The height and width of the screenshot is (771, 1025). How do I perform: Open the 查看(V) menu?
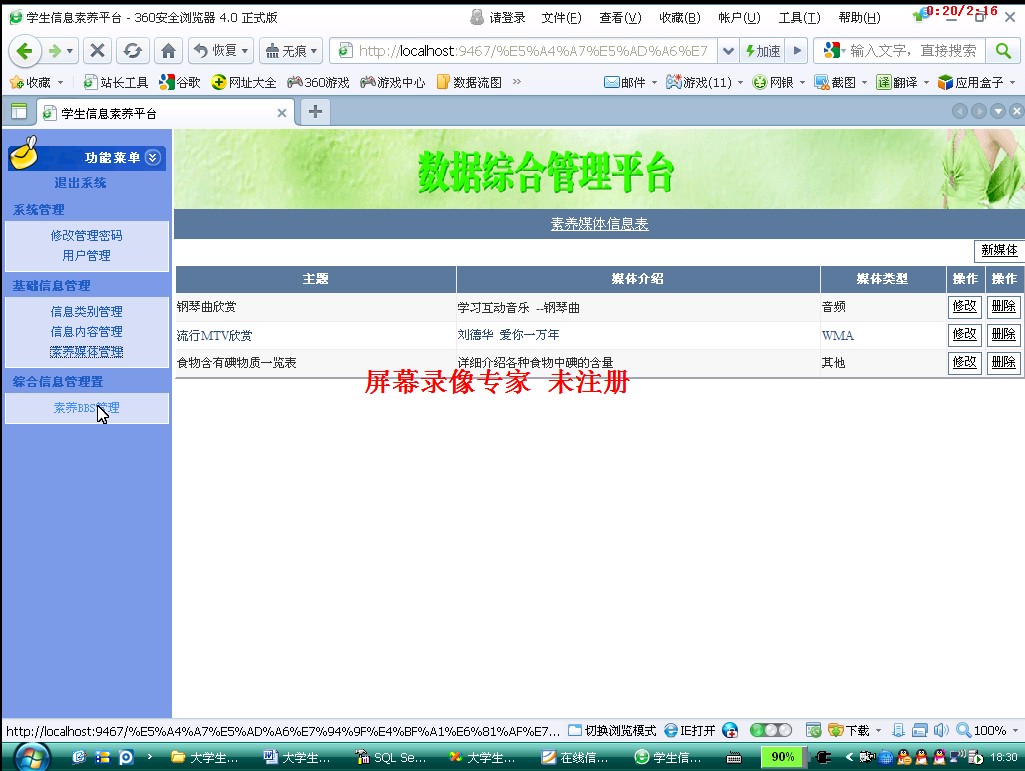click(x=620, y=18)
